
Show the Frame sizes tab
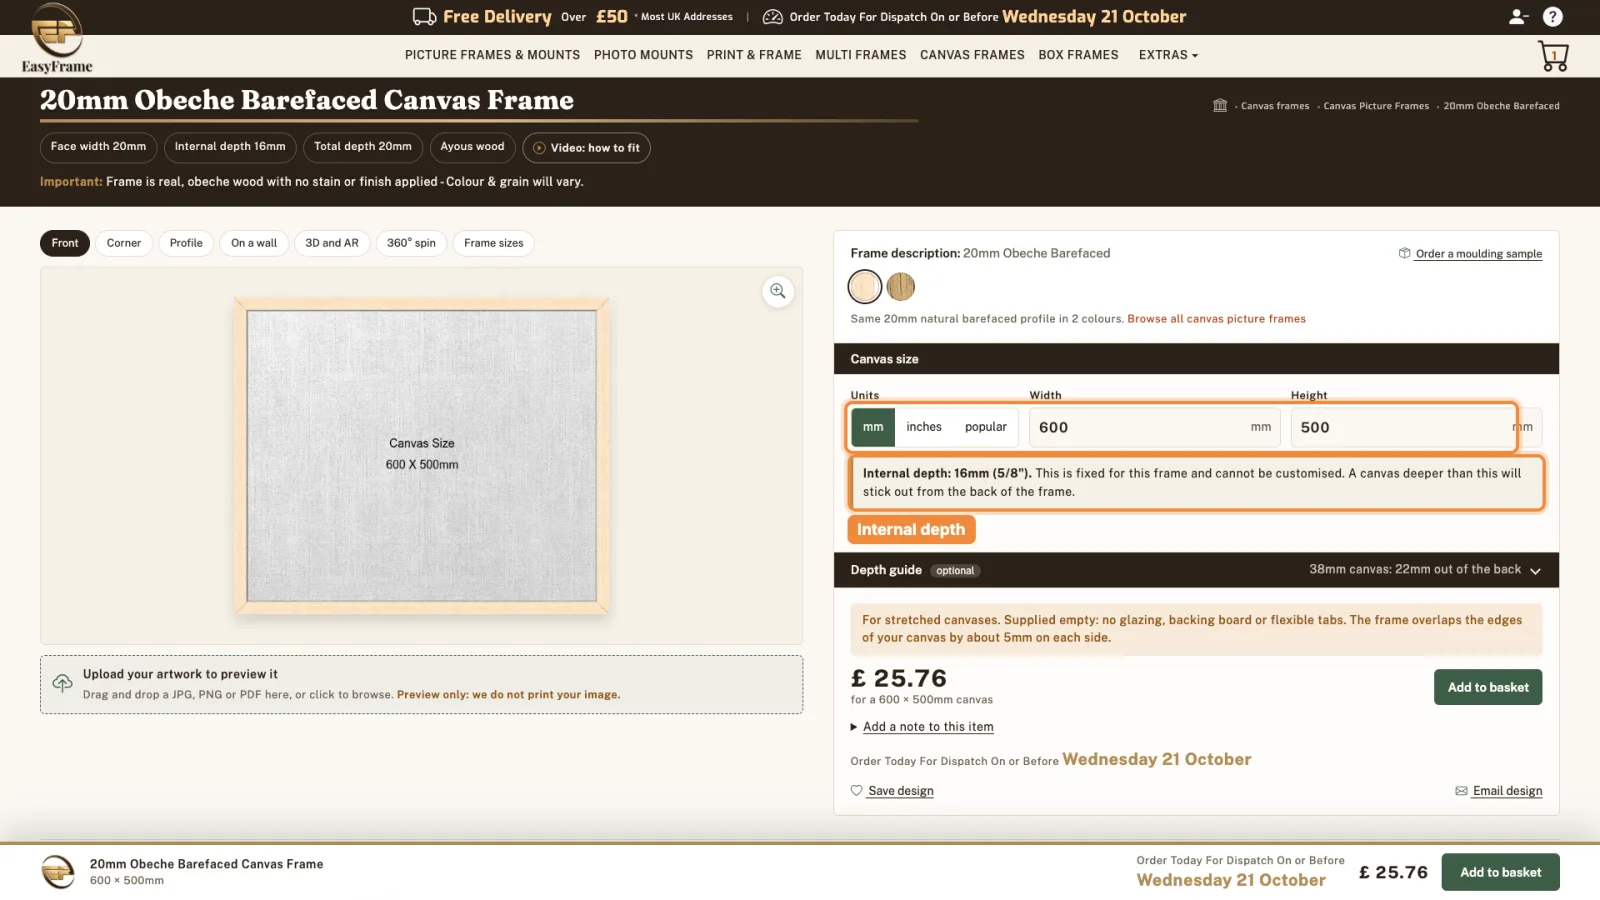pyautogui.click(x=493, y=243)
